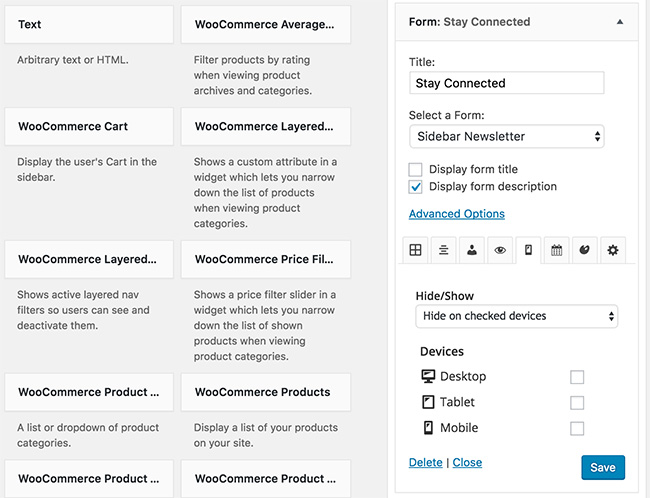
Task: Click the "Arbitrary text or HTML." description
Action: click(x=73, y=60)
